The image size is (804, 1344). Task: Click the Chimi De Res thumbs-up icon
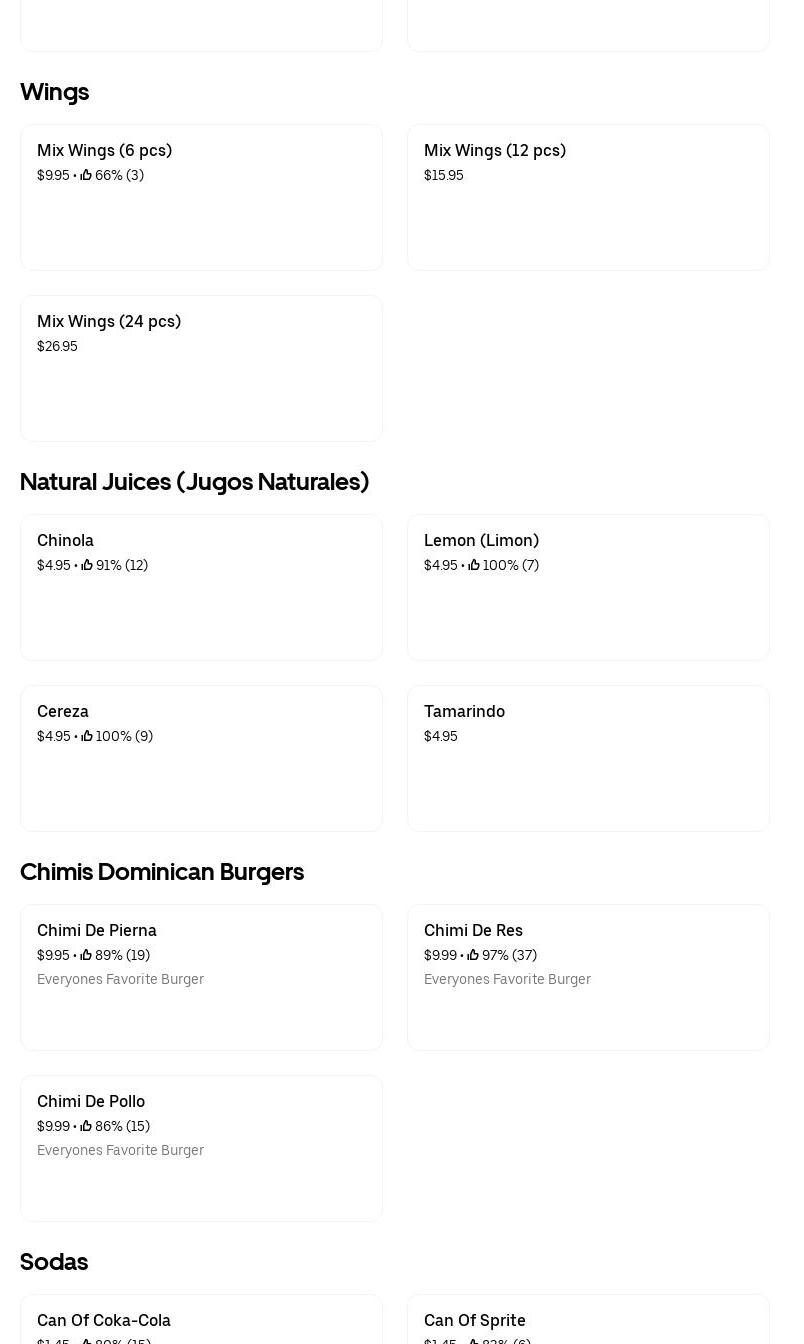tap(473, 955)
